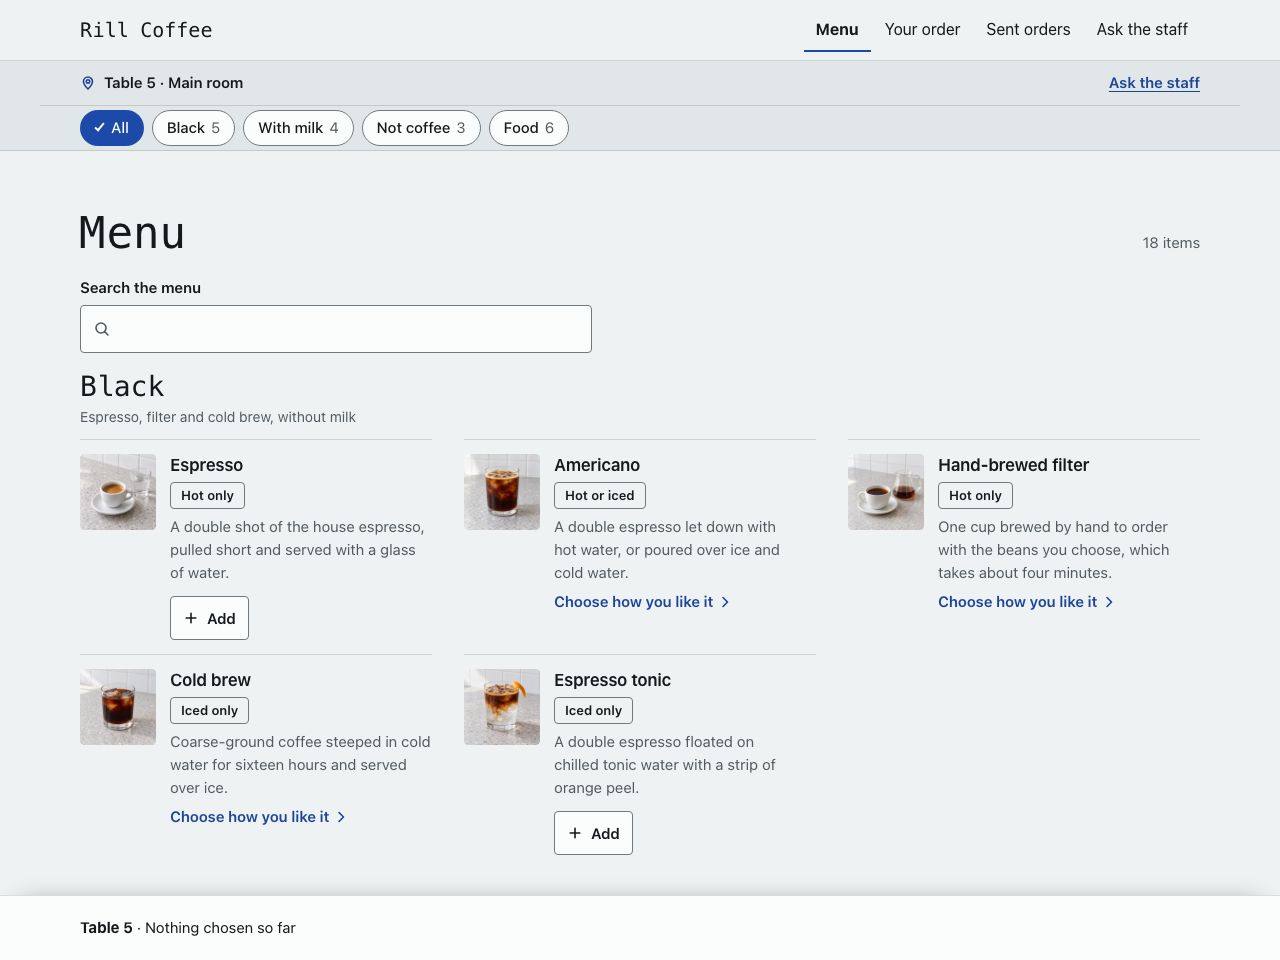
Task: Click the Cold brew item title
Action: [210, 680]
